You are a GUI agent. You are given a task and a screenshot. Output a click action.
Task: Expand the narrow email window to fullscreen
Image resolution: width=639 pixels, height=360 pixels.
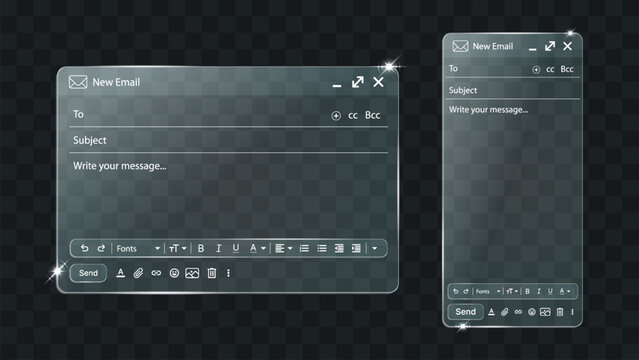point(550,46)
